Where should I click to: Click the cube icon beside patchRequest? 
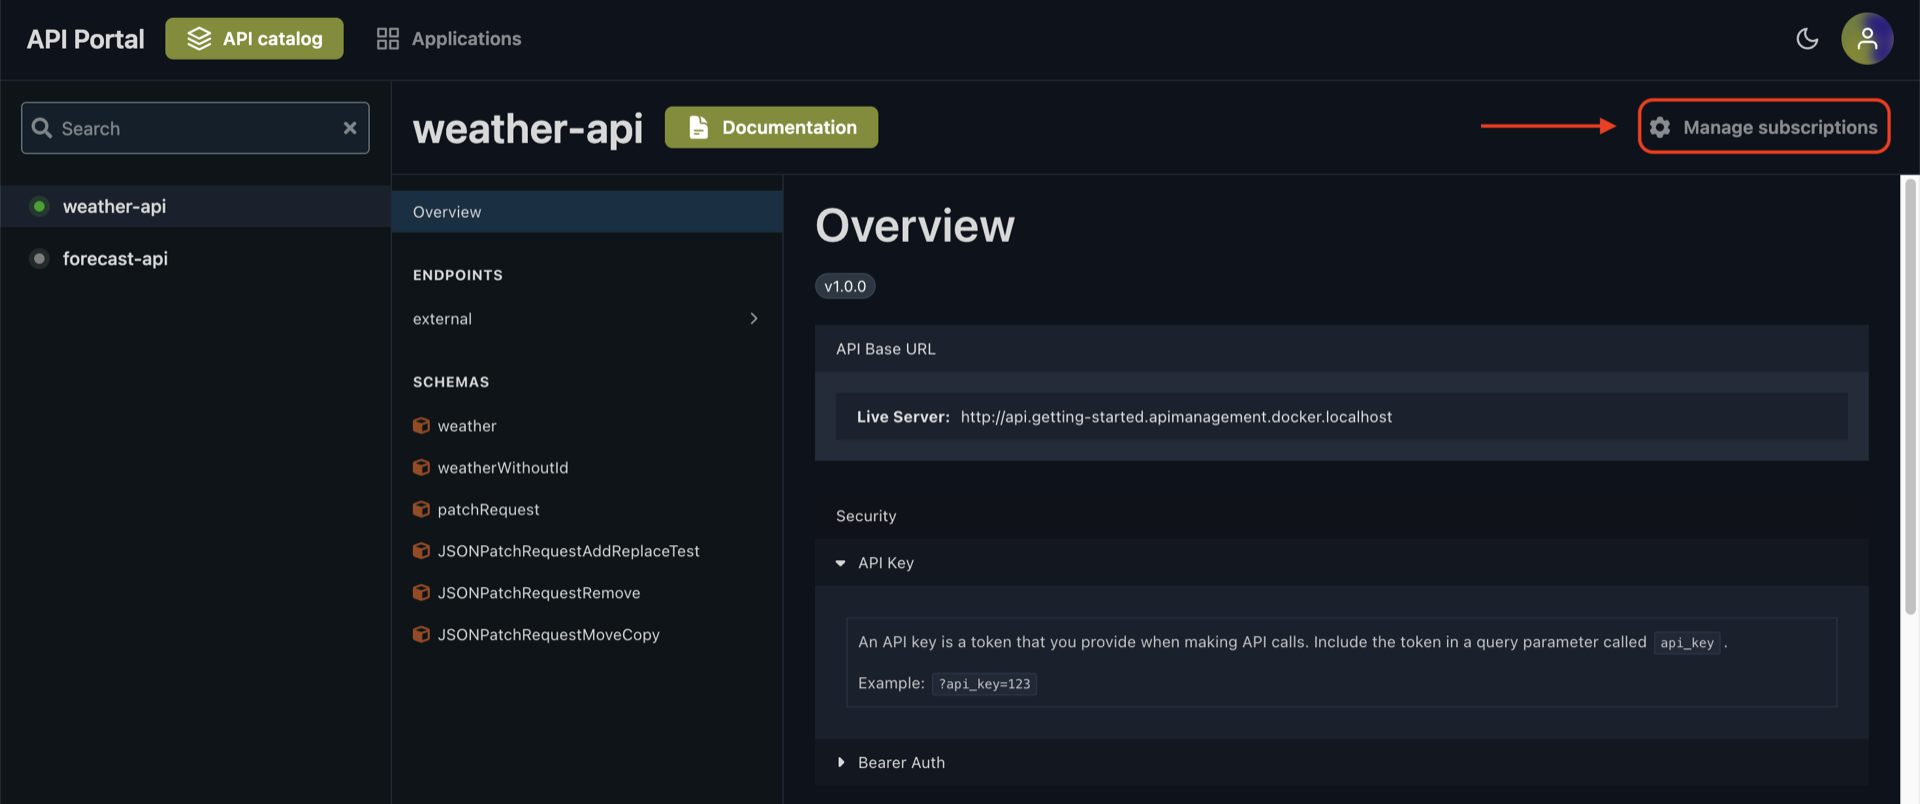coord(421,510)
